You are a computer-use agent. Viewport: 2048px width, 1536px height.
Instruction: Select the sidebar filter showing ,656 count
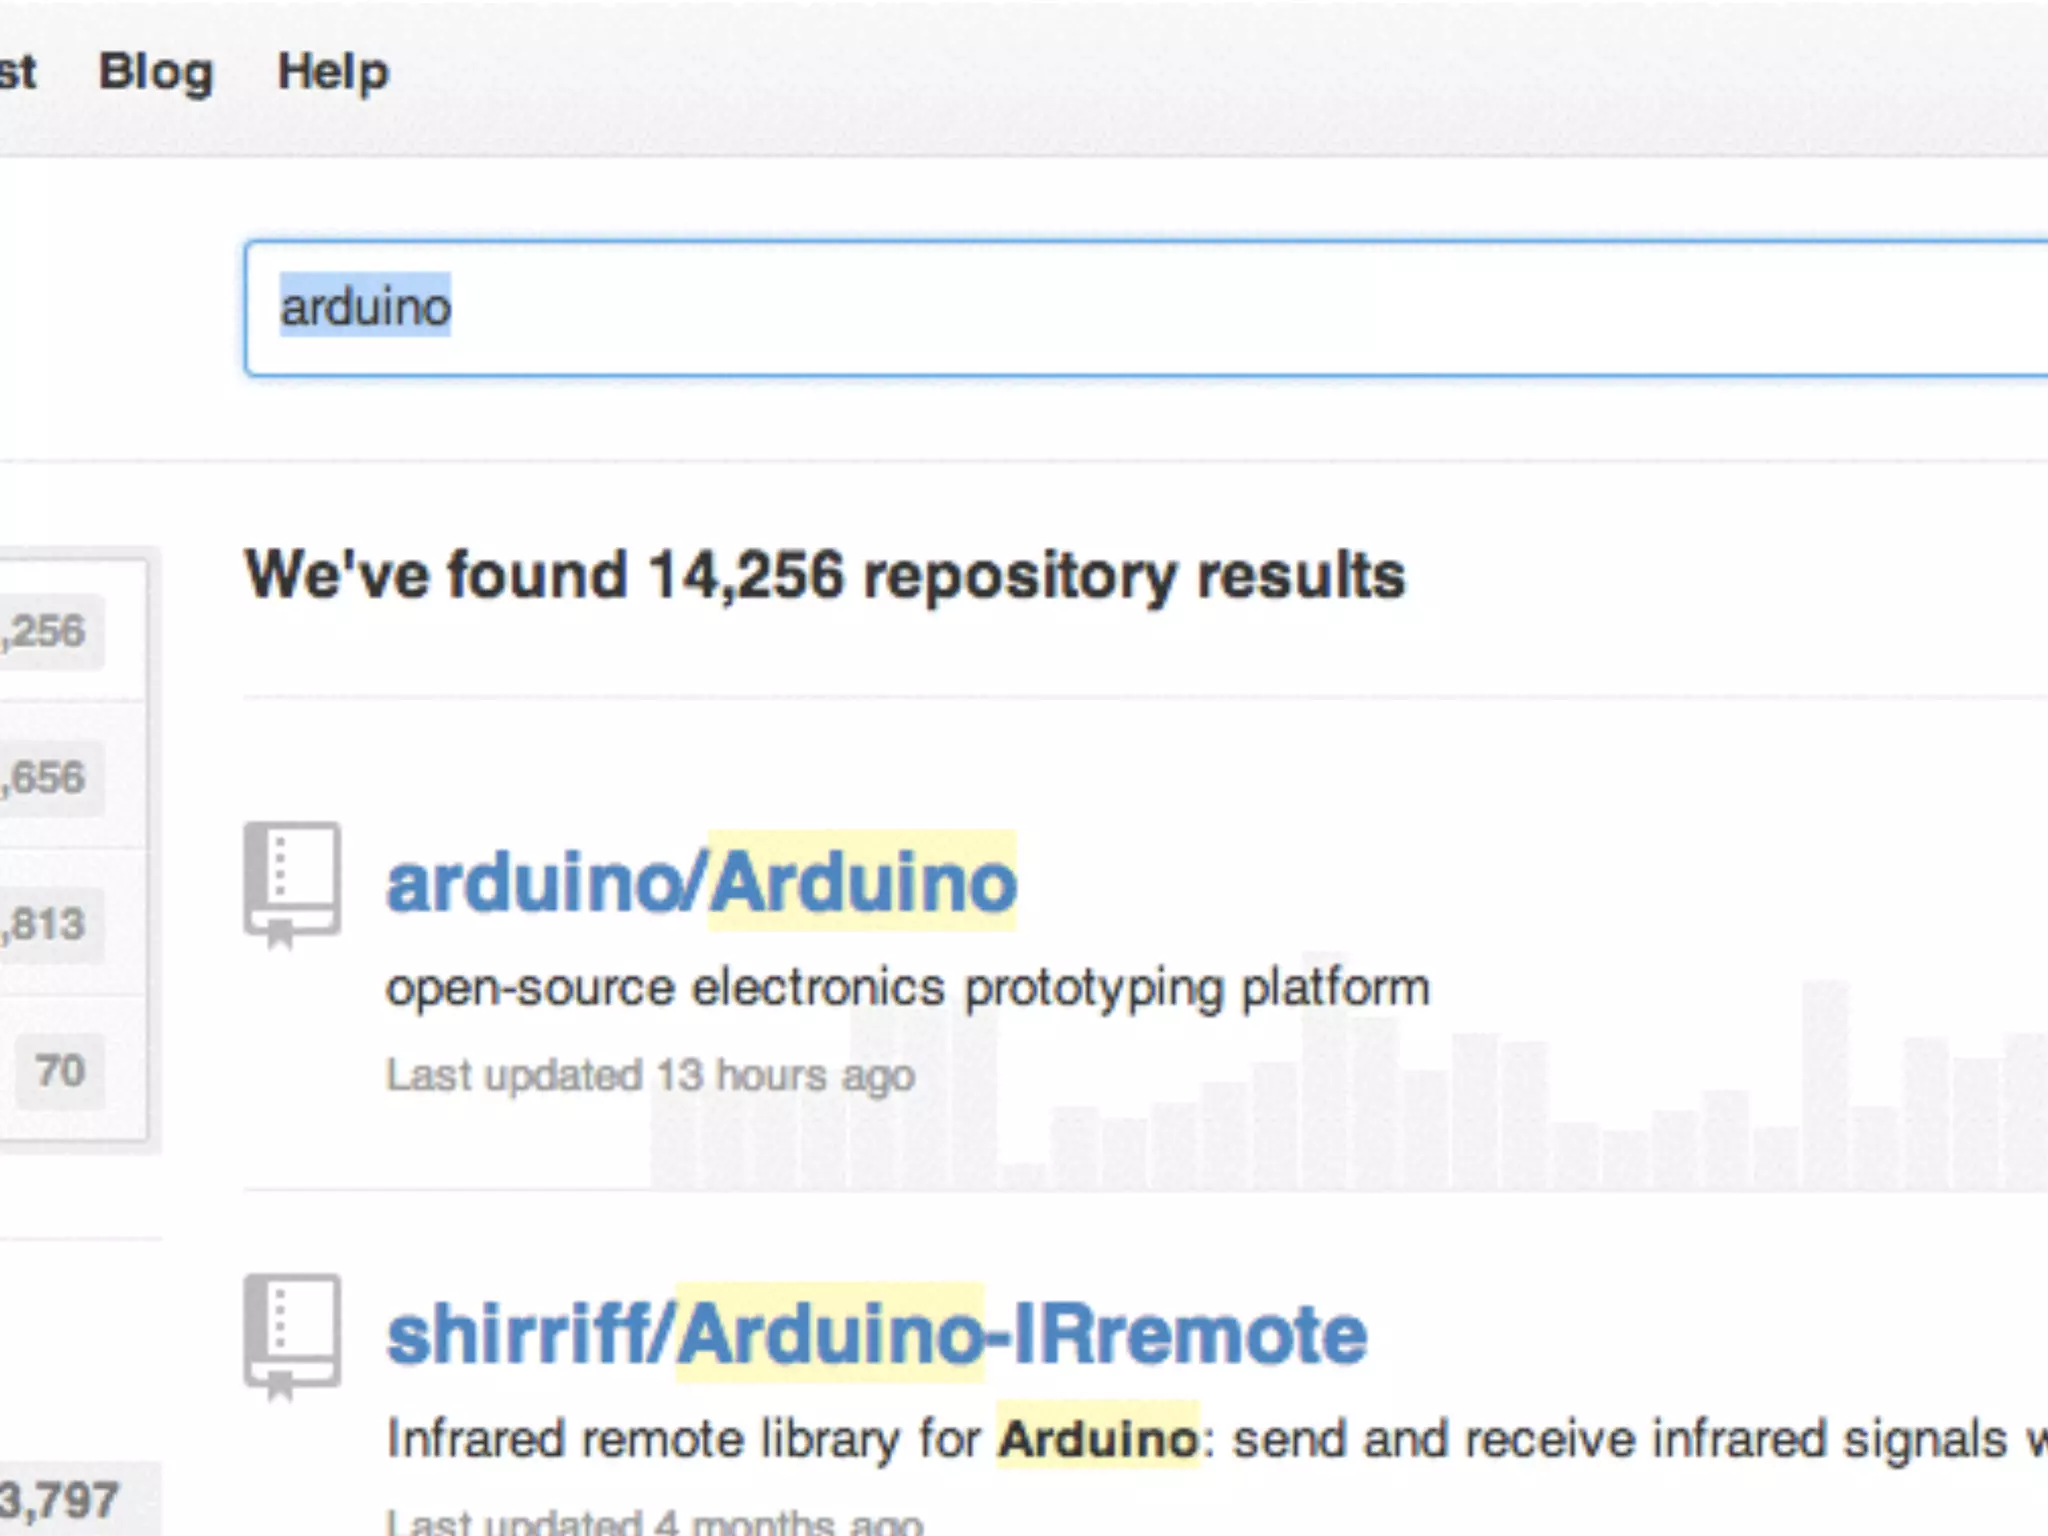[48, 778]
